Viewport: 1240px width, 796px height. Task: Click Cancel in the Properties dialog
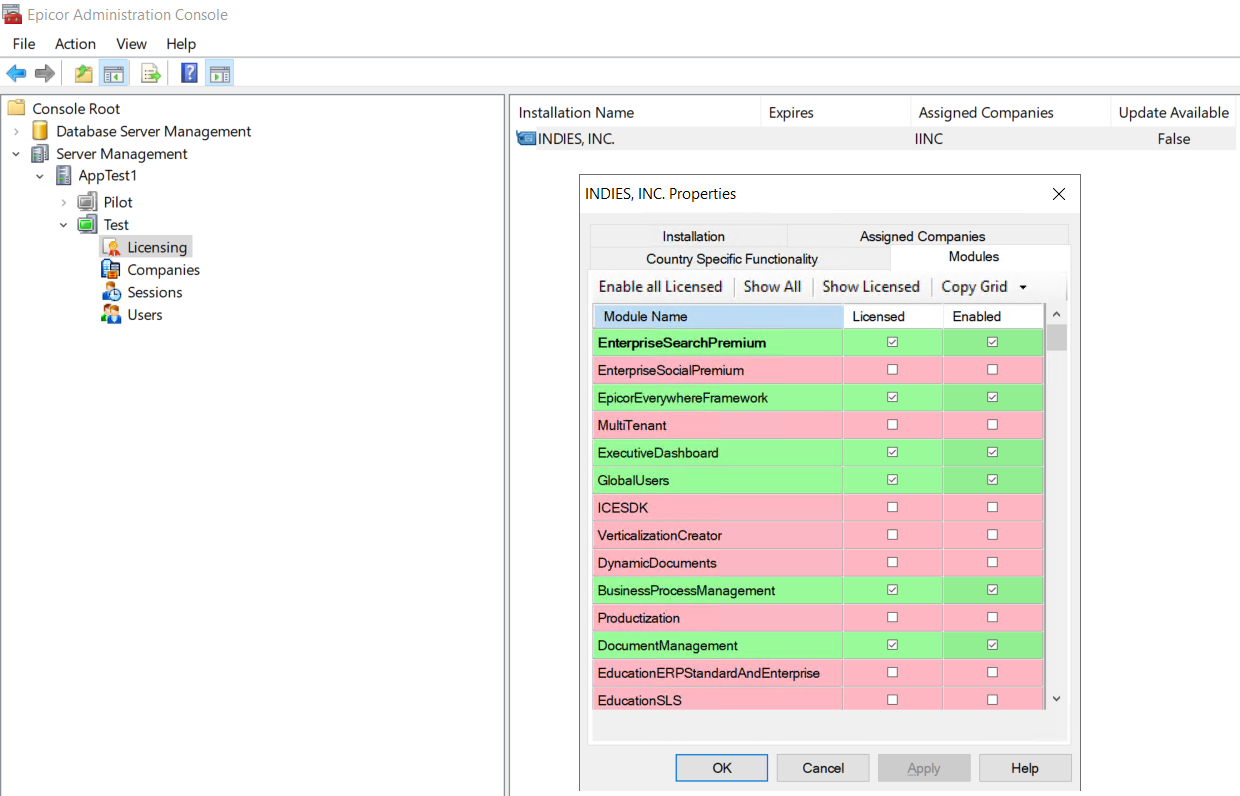(x=823, y=768)
